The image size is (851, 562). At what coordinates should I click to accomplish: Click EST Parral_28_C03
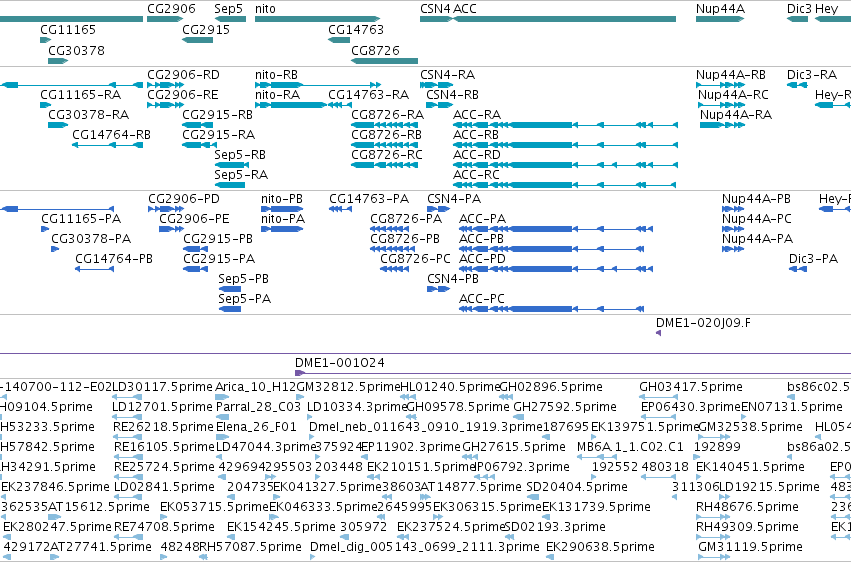point(258,406)
